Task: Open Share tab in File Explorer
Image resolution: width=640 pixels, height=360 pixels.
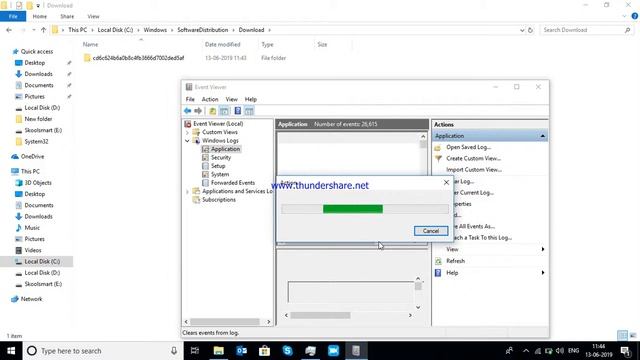Action: 67,16
